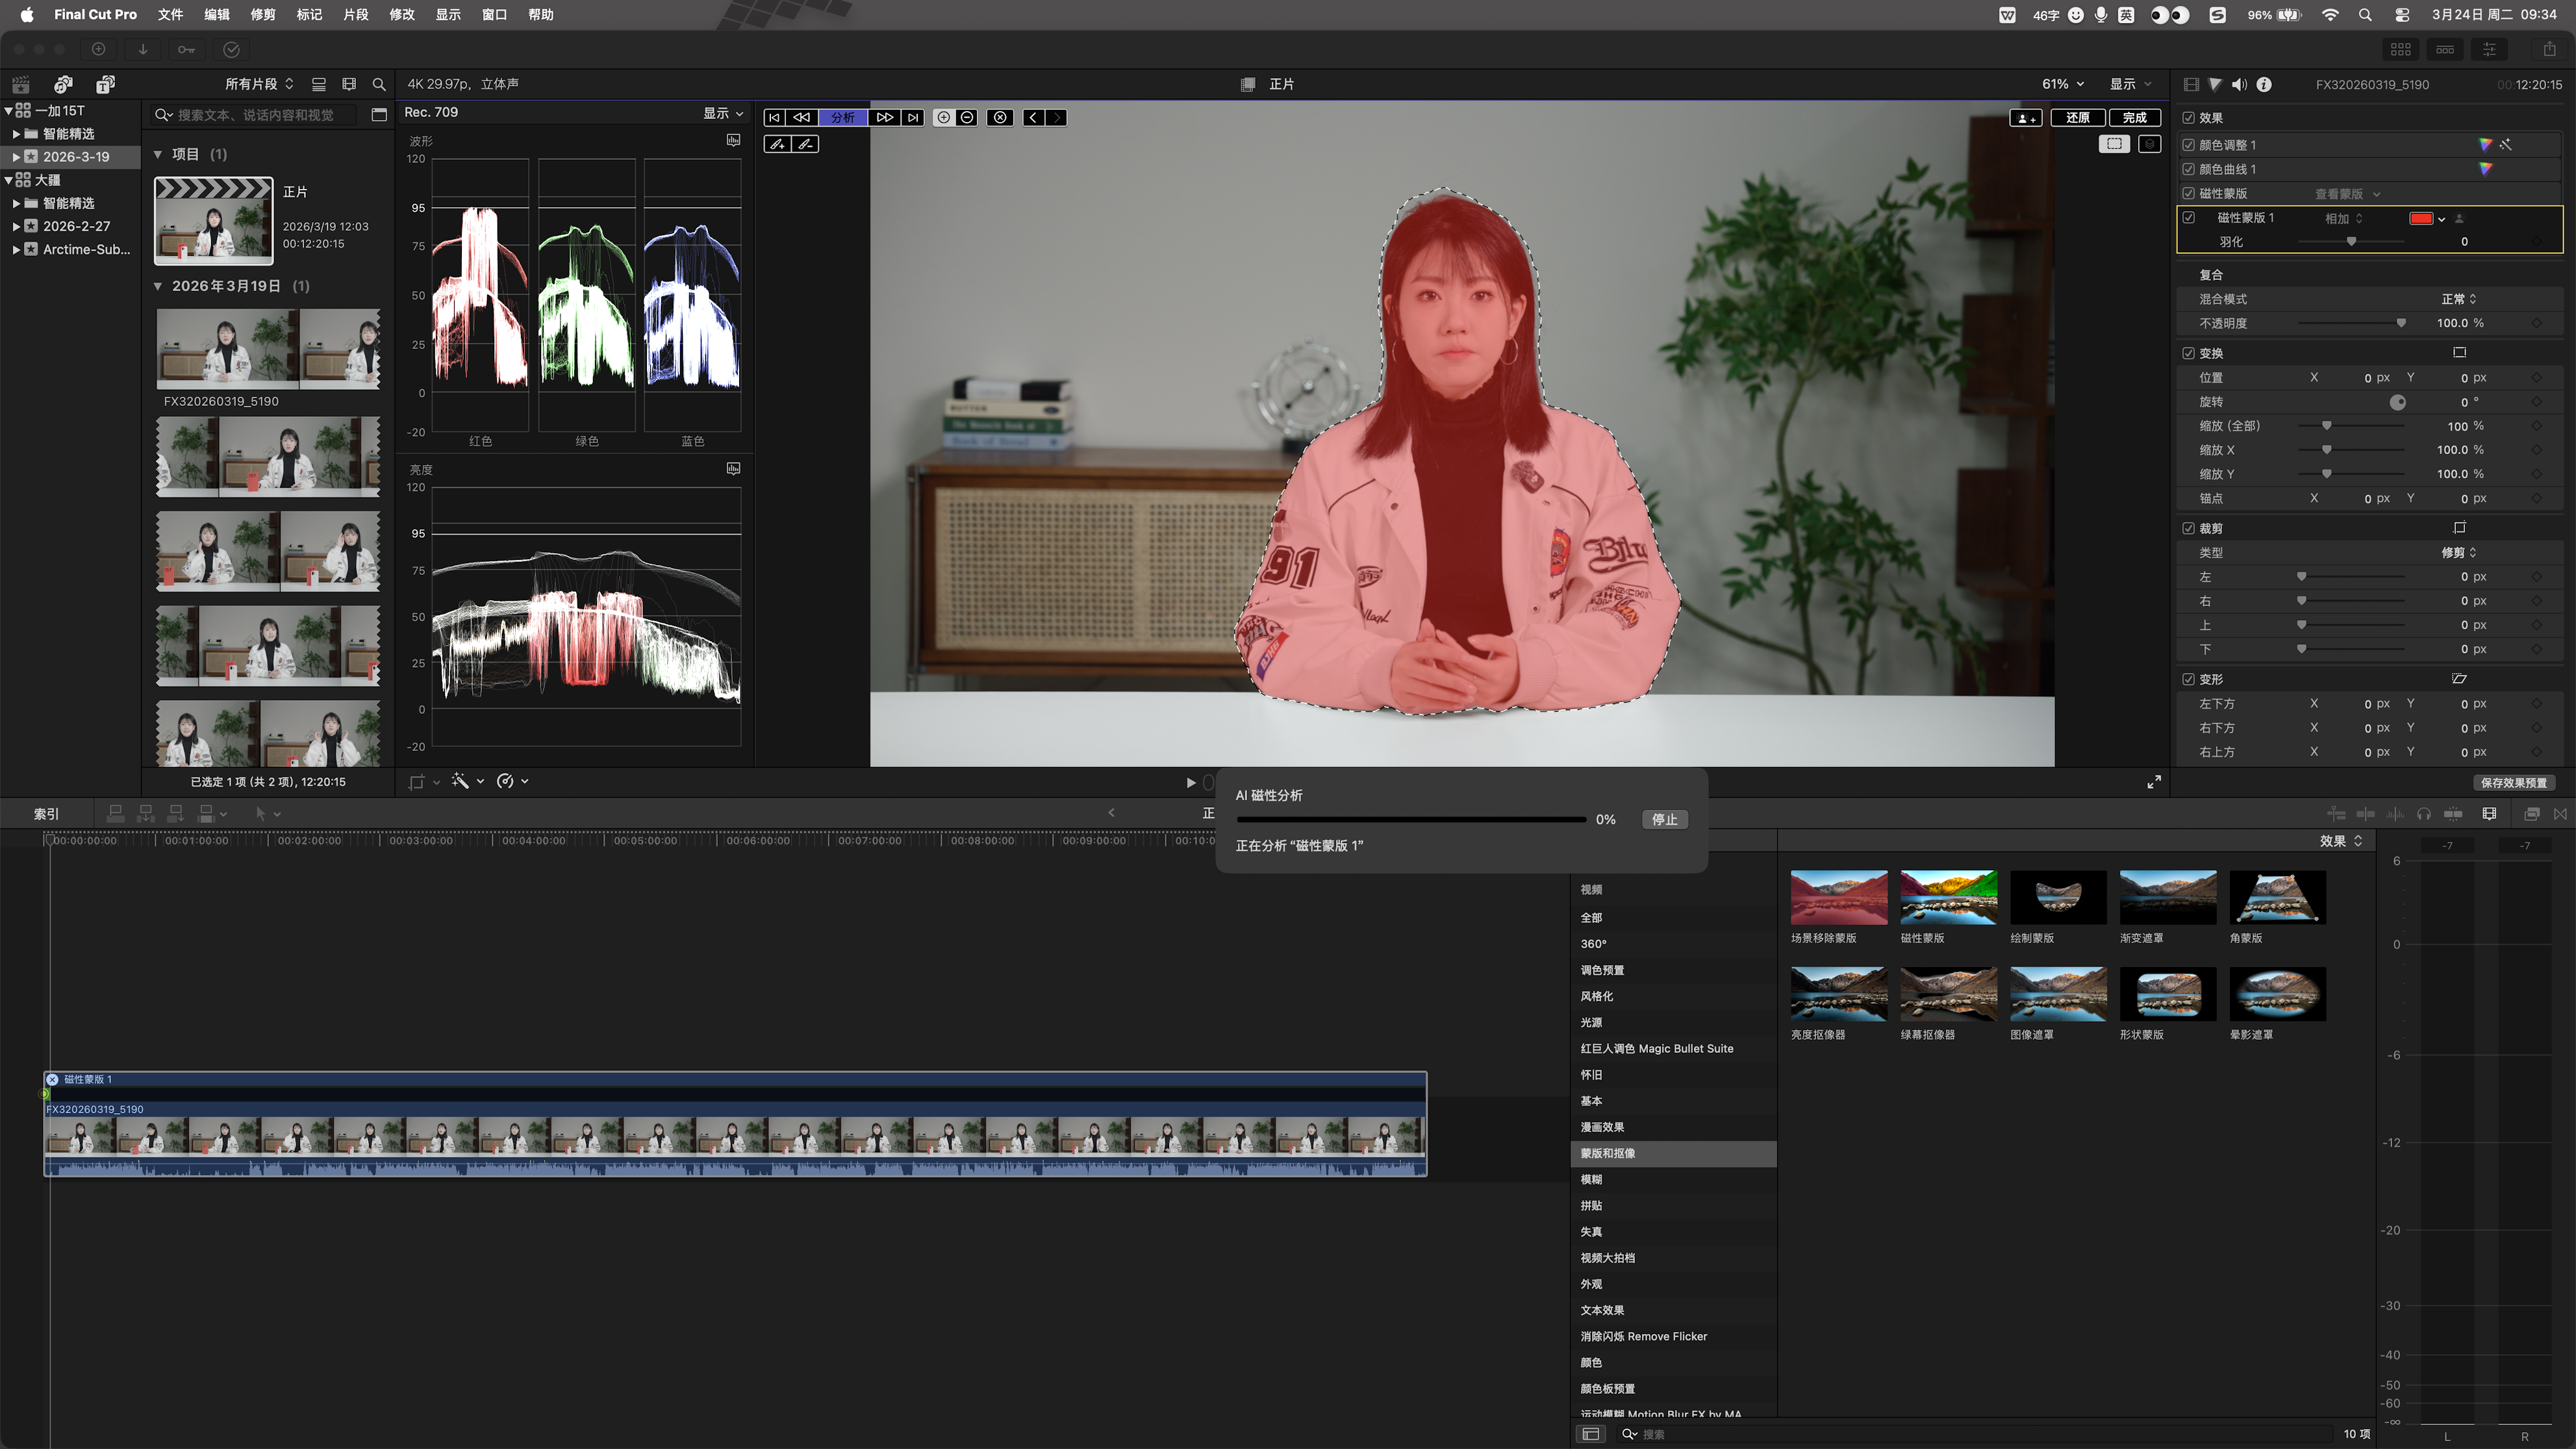
Task: Click the photos and audio sidebar icon
Action: (x=63, y=85)
